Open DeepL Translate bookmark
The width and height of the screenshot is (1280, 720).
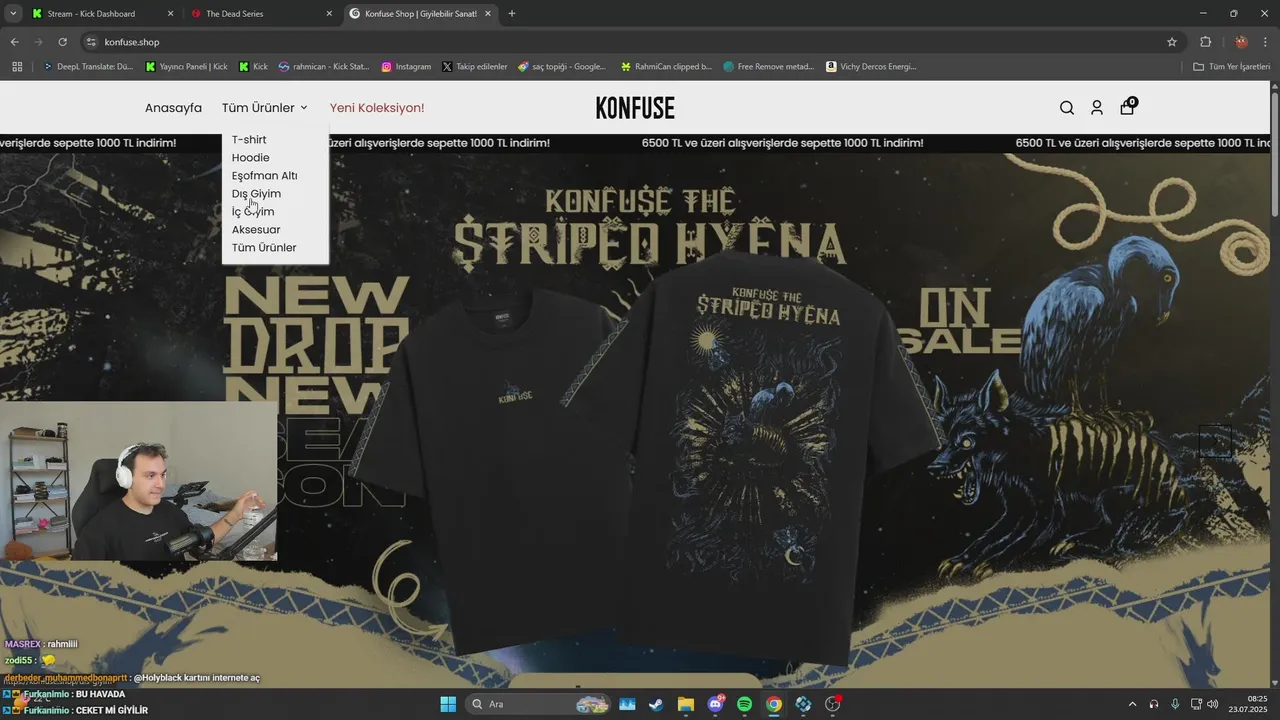[x=88, y=67]
